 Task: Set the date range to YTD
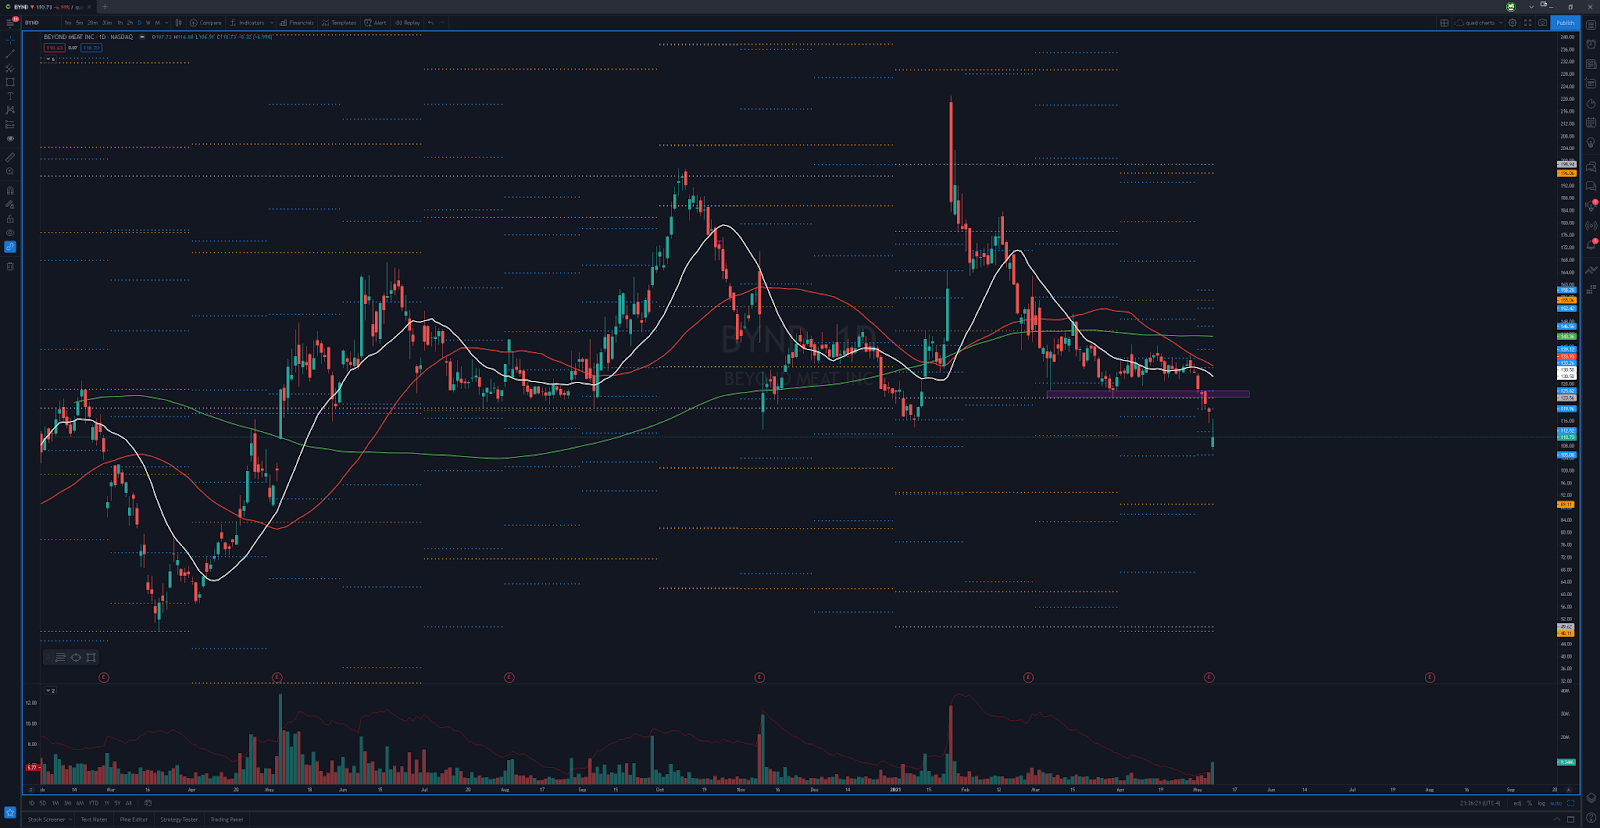(93, 803)
